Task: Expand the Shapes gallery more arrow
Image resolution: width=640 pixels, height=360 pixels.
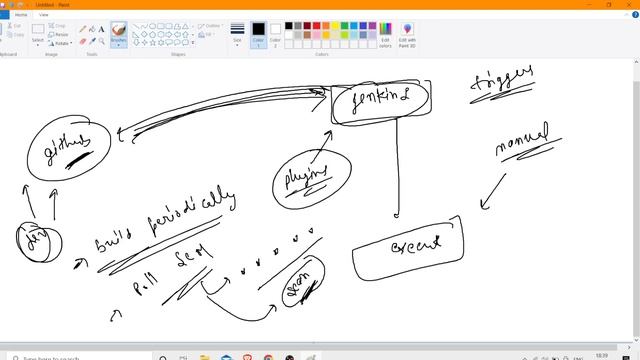Action: (x=193, y=42)
